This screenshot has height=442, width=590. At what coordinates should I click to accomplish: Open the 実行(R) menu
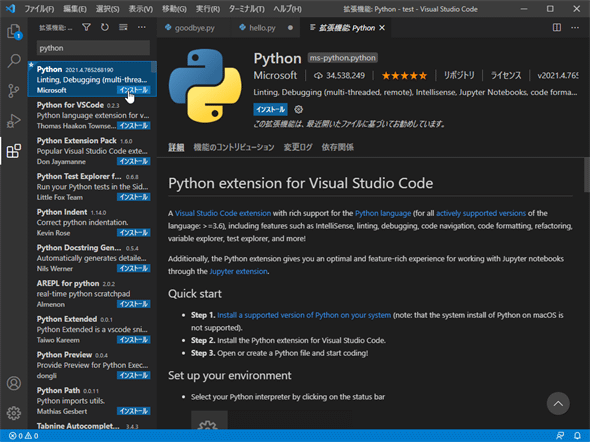pyautogui.click(x=208, y=9)
